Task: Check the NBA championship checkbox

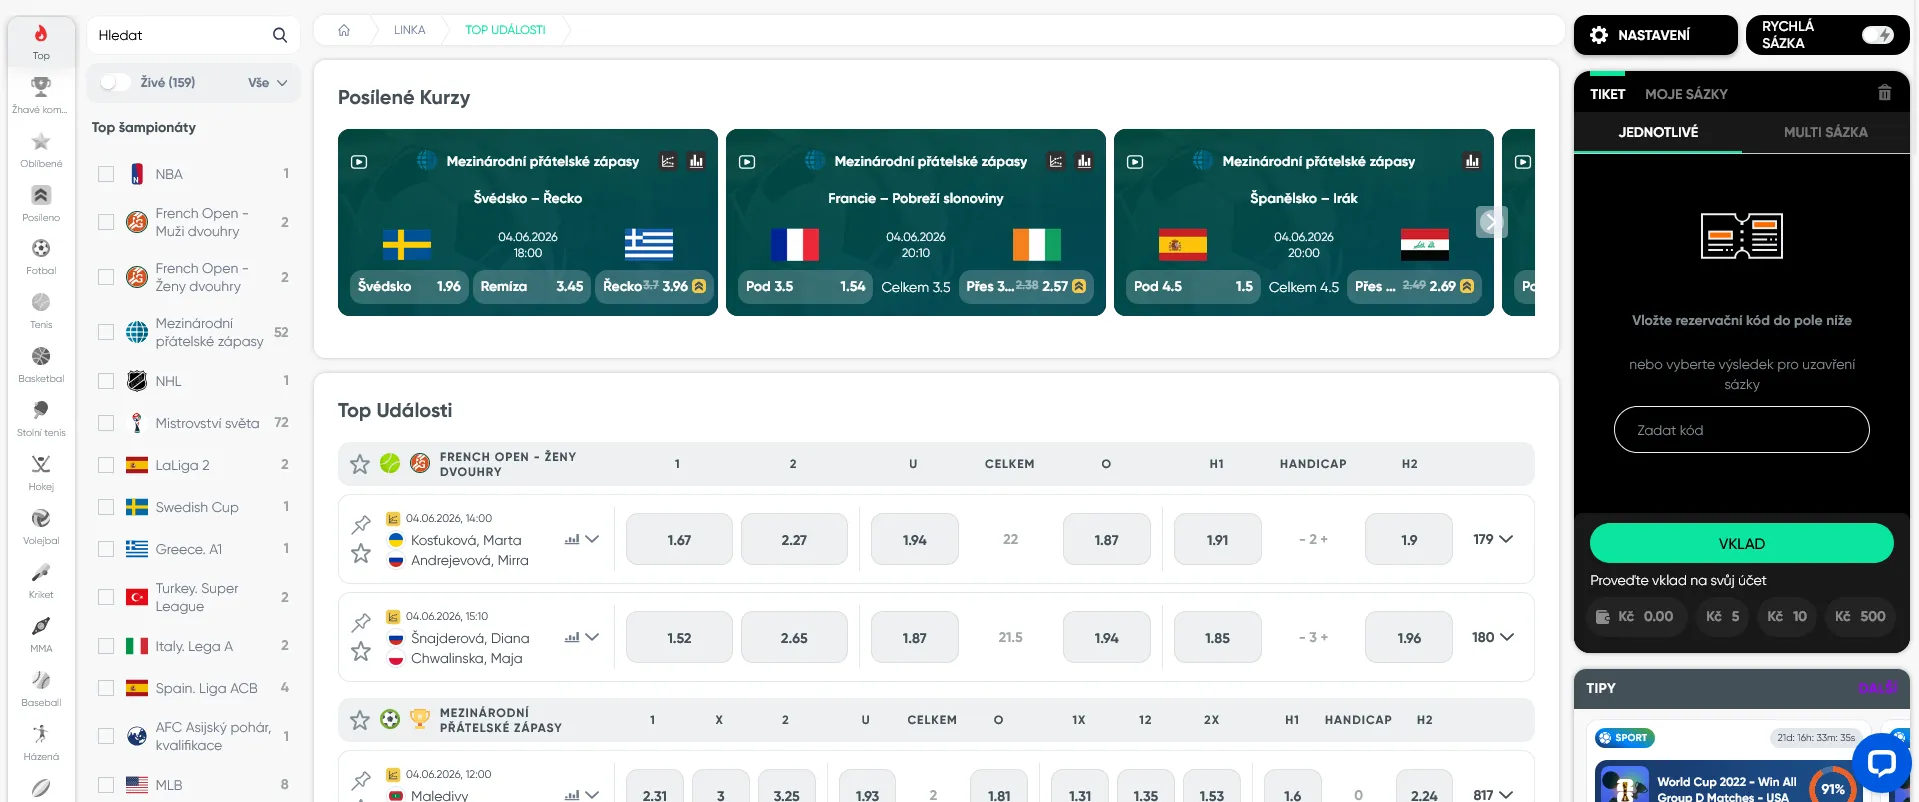Action: (x=106, y=174)
